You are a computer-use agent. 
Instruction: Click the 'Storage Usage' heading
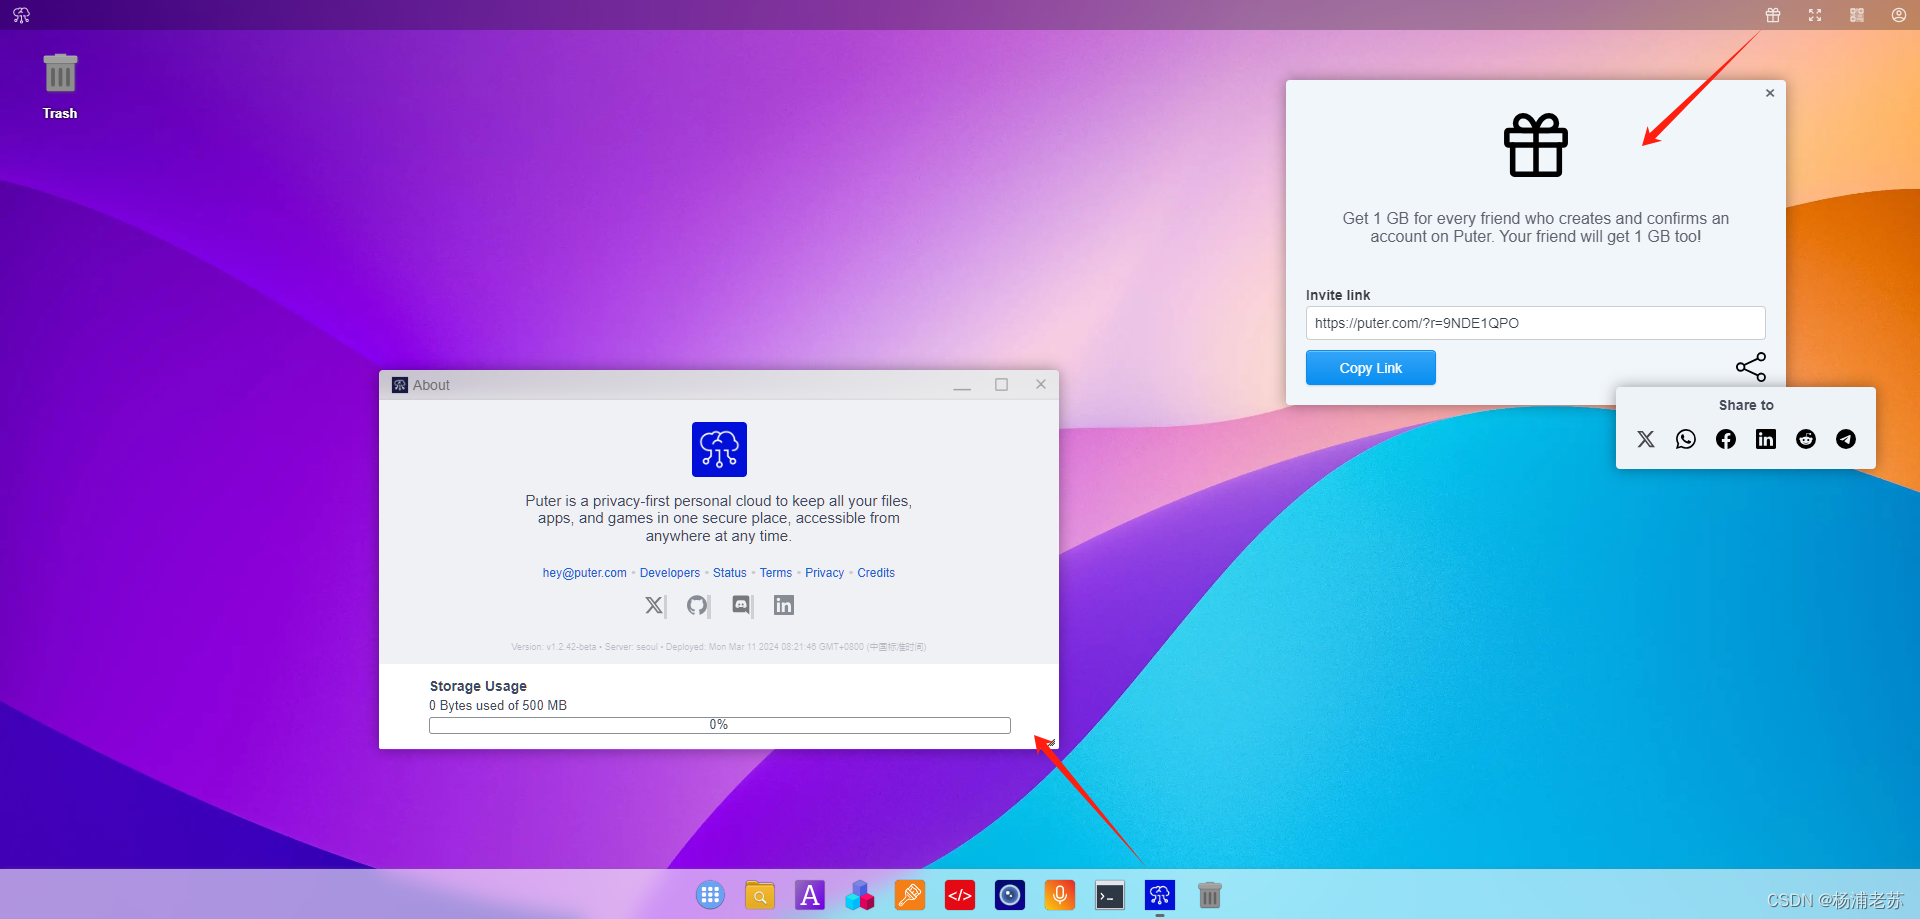(478, 686)
